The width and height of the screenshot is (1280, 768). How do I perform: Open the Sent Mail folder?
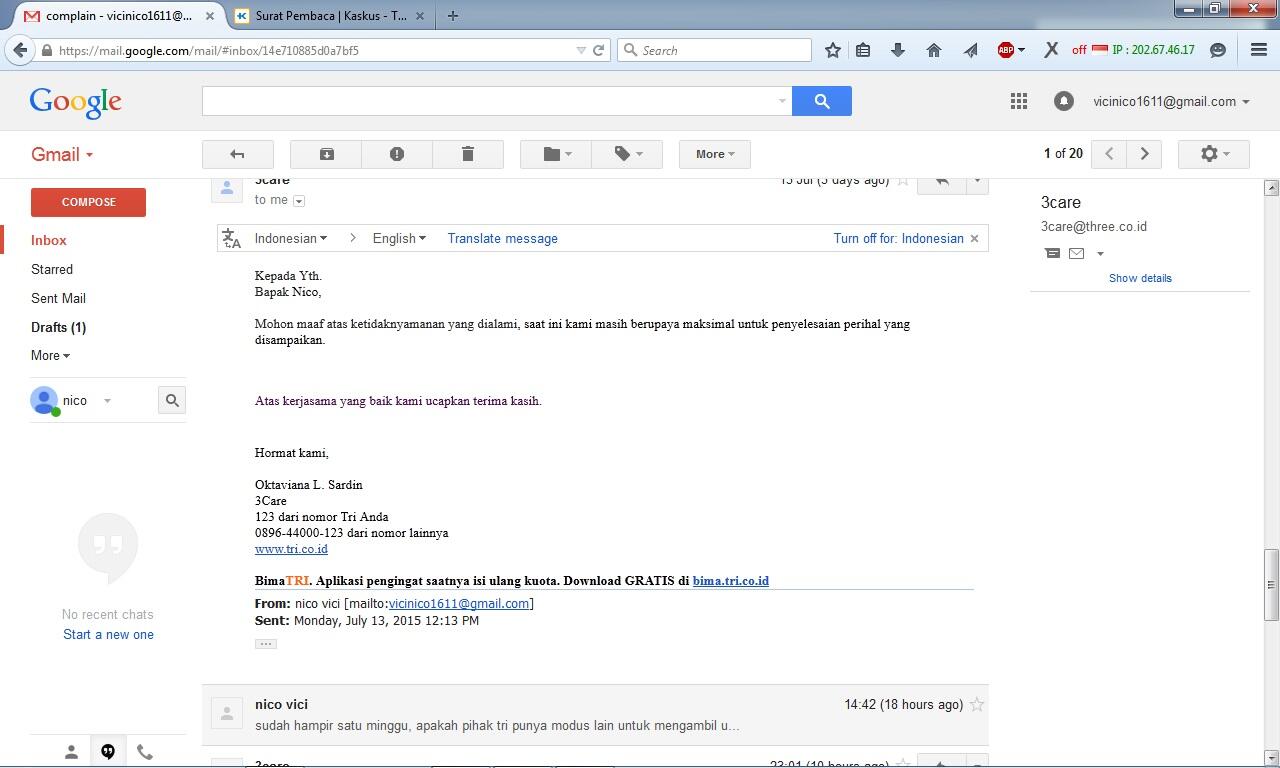(x=58, y=298)
